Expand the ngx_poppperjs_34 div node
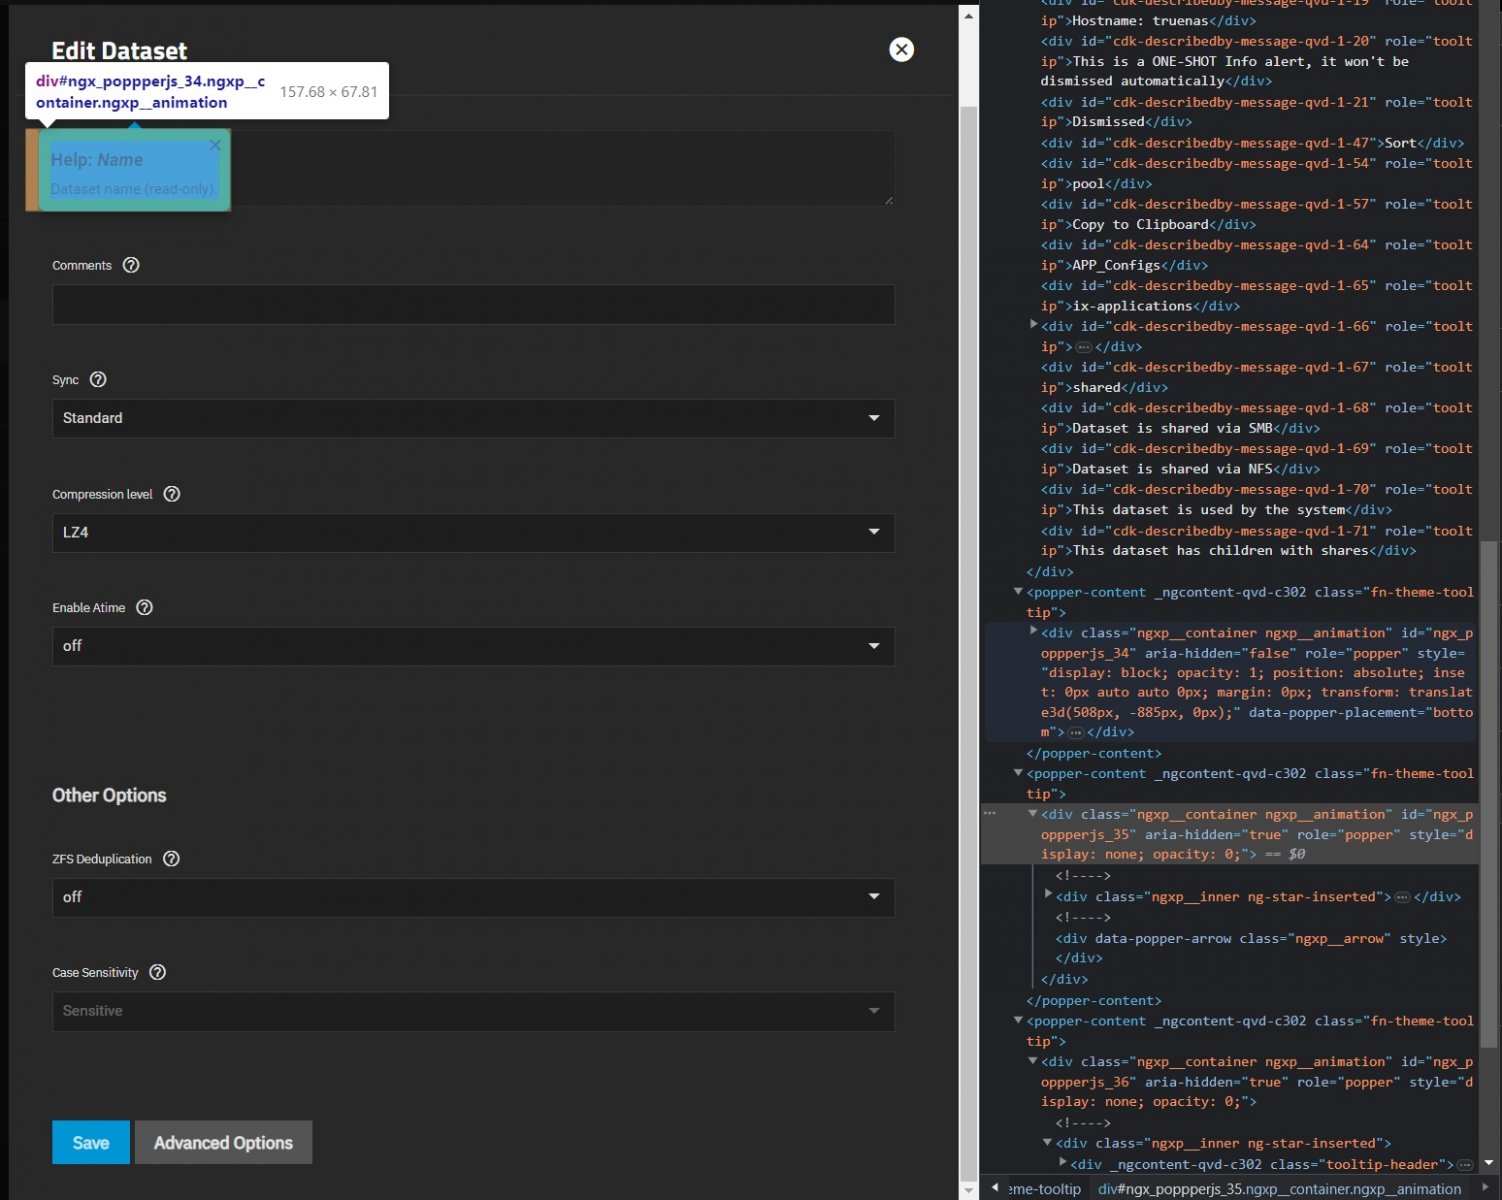 pyautogui.click(x=1033, y=631)
